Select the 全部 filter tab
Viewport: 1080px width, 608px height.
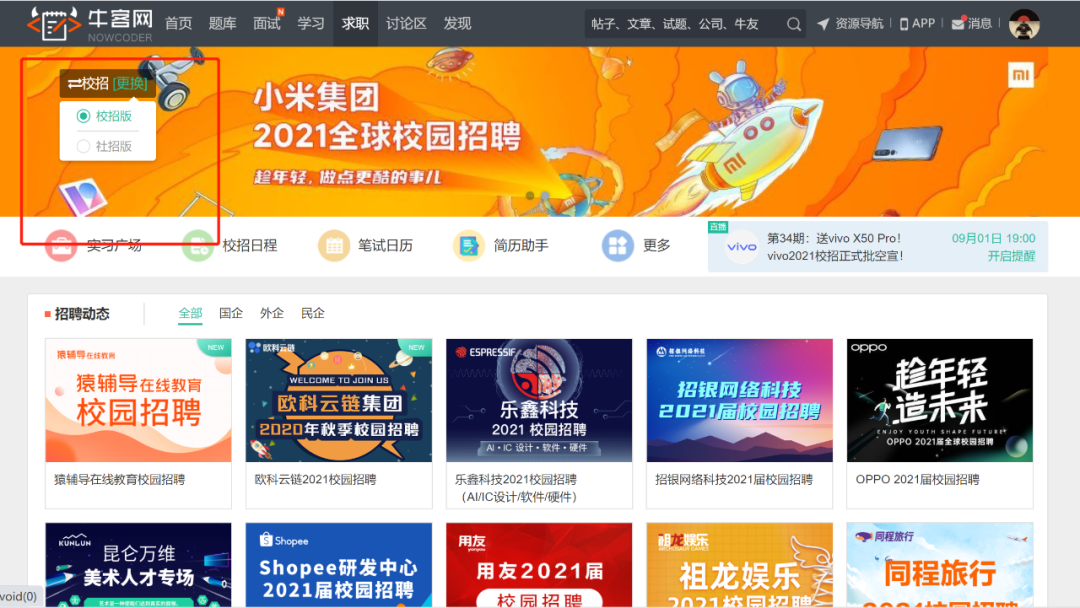coord(190,313)
